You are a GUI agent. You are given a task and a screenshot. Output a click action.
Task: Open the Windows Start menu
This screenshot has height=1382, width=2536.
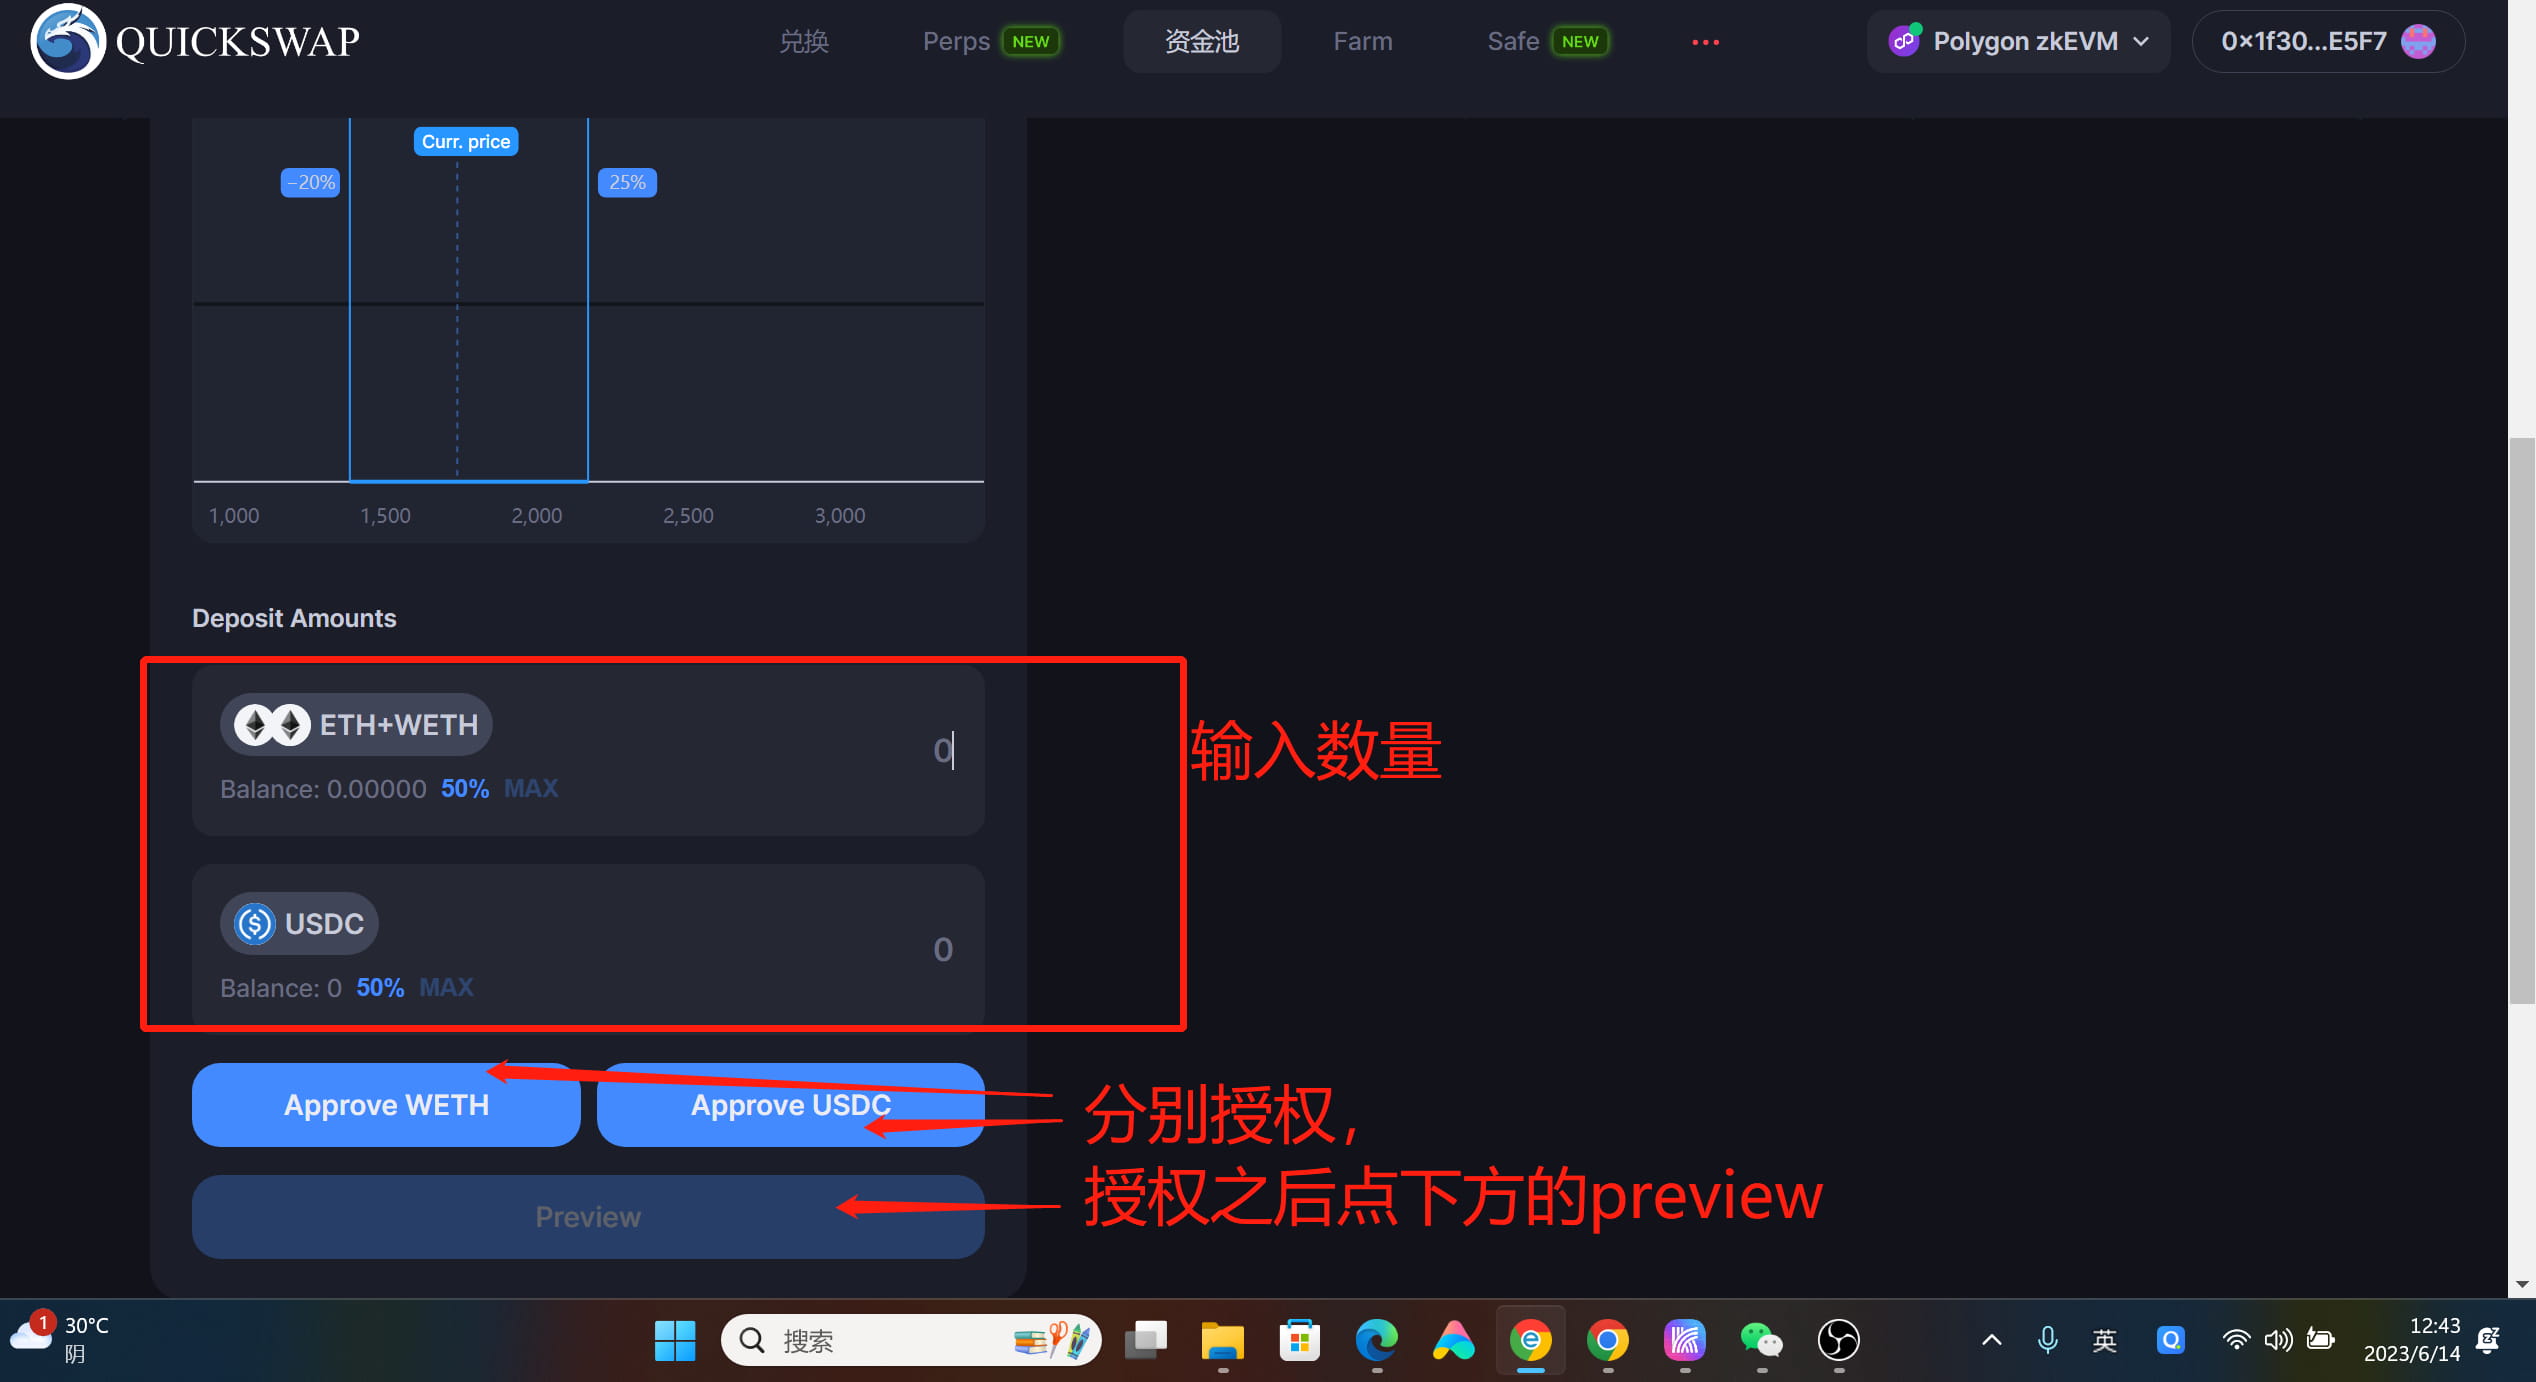click(x=675, y=1340)
